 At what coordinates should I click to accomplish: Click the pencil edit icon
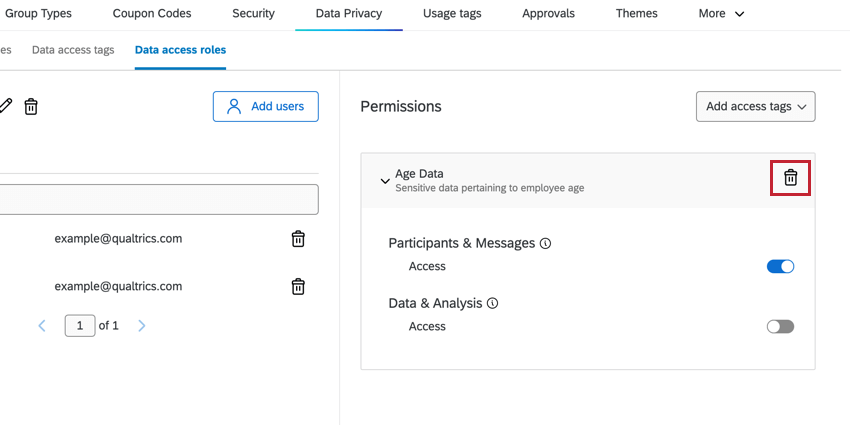click(5, 106)
